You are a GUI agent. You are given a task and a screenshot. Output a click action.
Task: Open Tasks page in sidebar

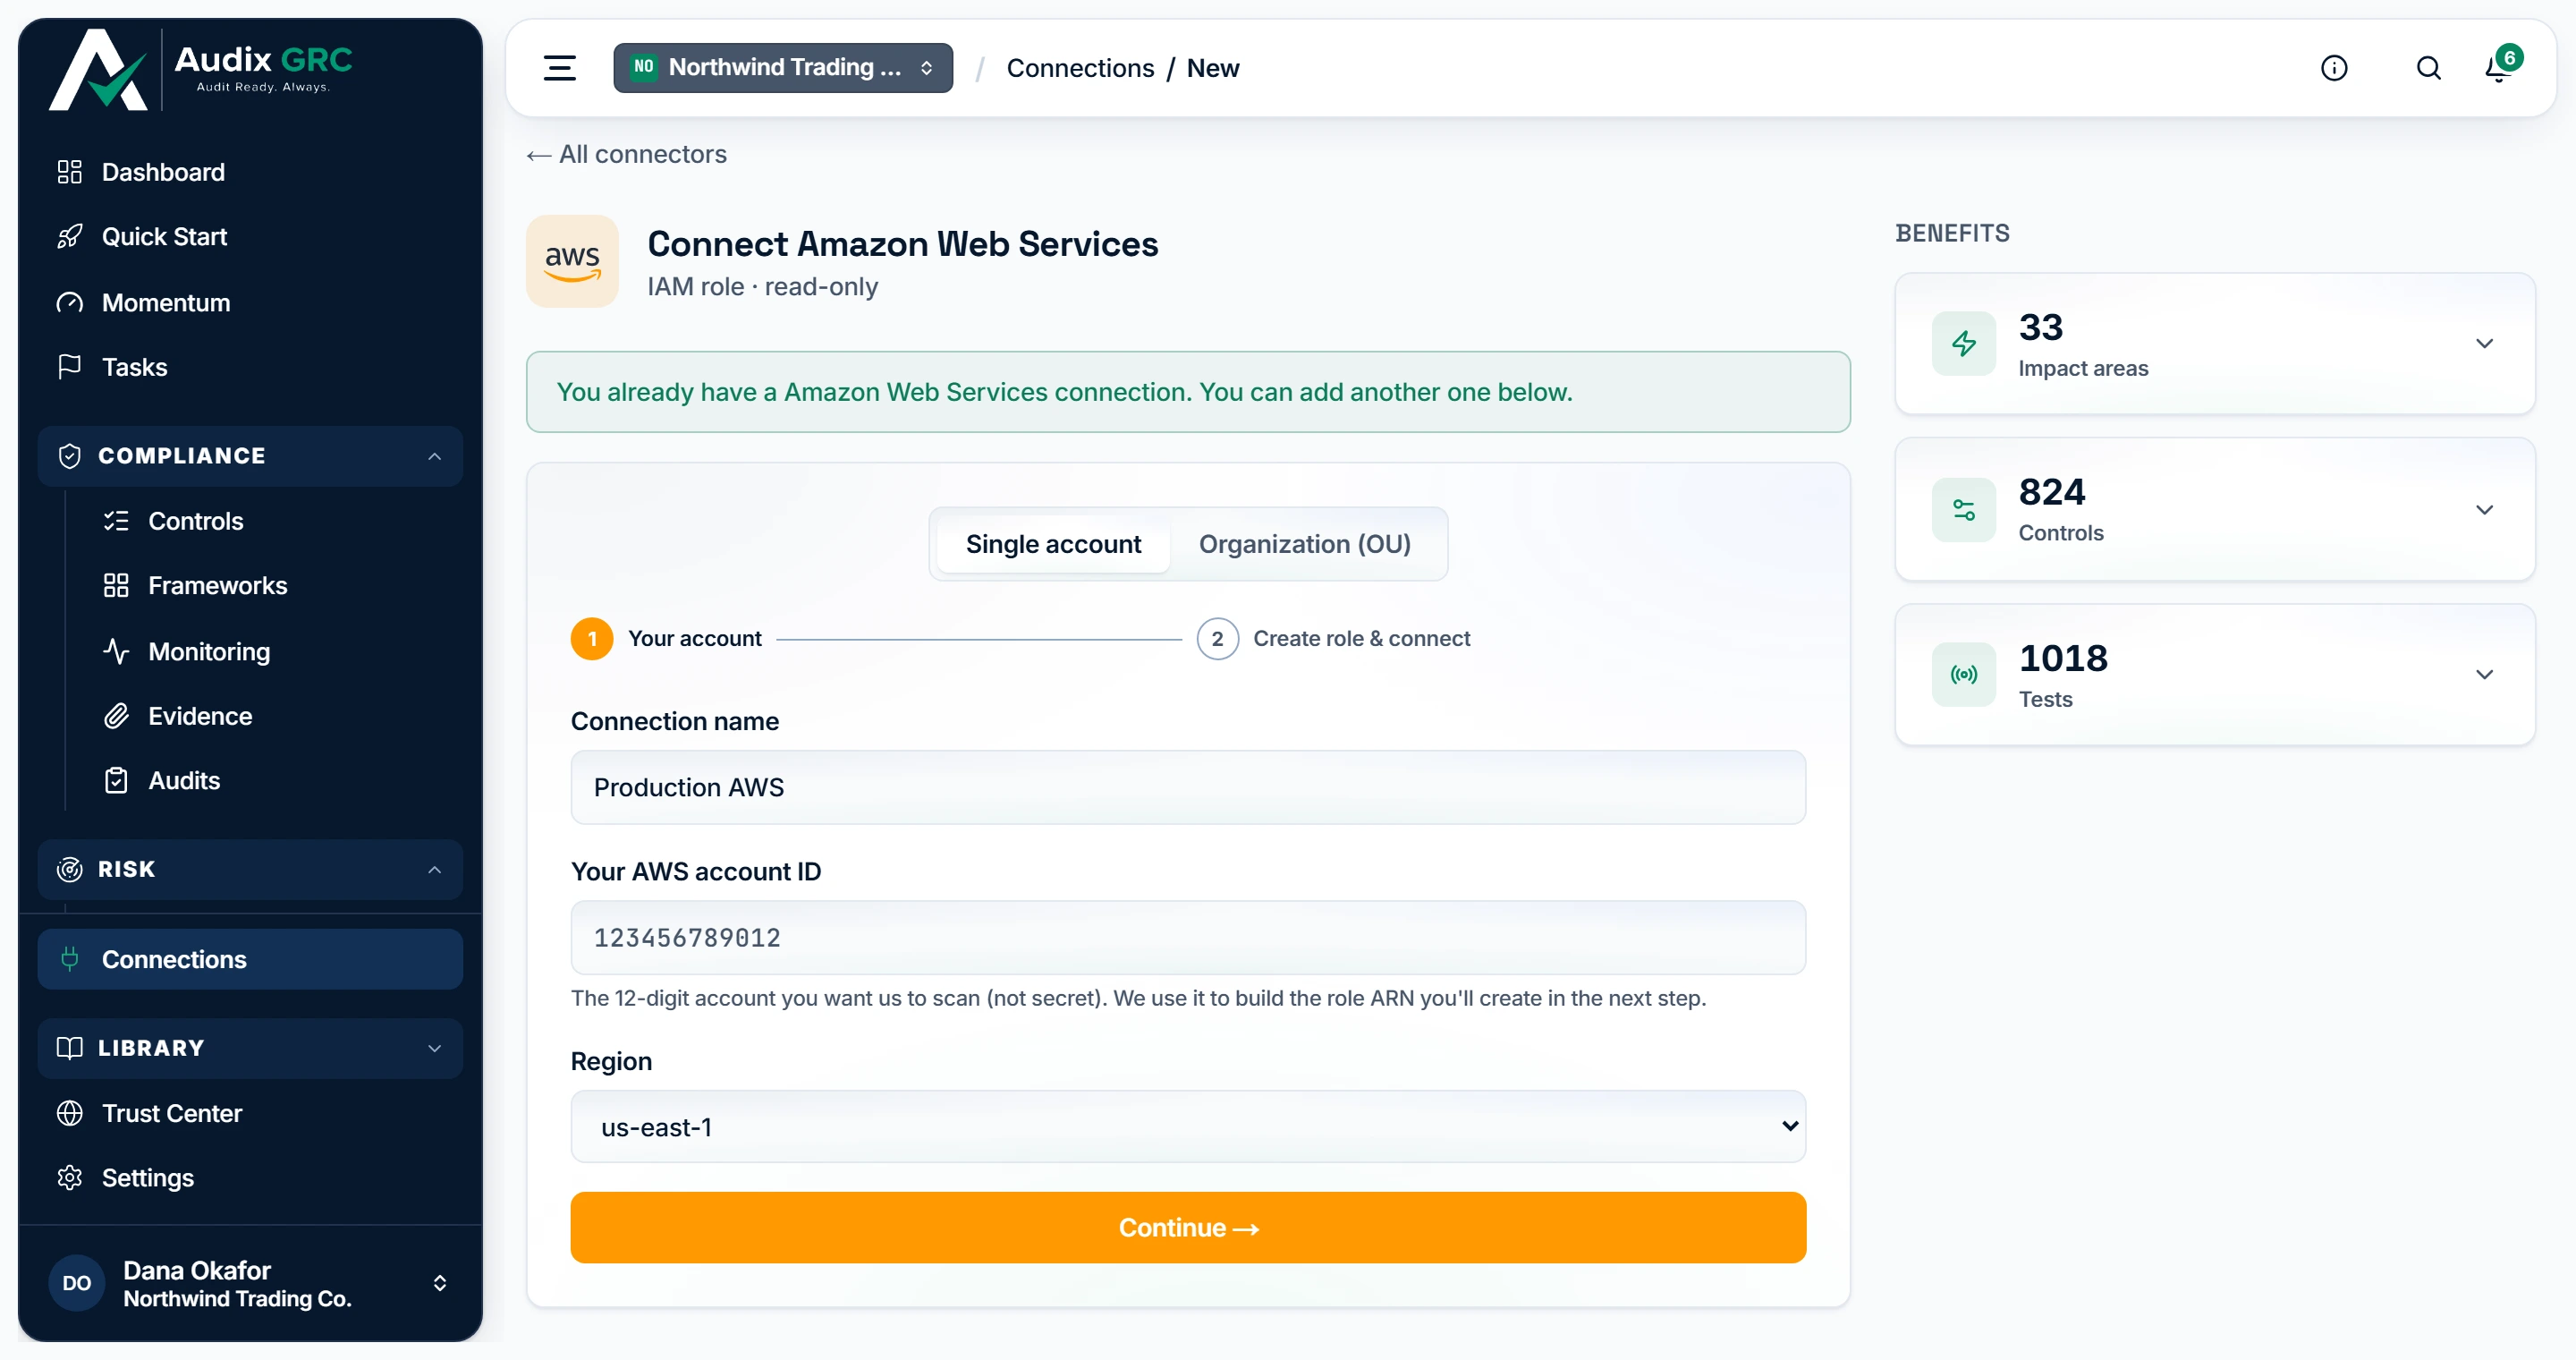tap(134, 367)
